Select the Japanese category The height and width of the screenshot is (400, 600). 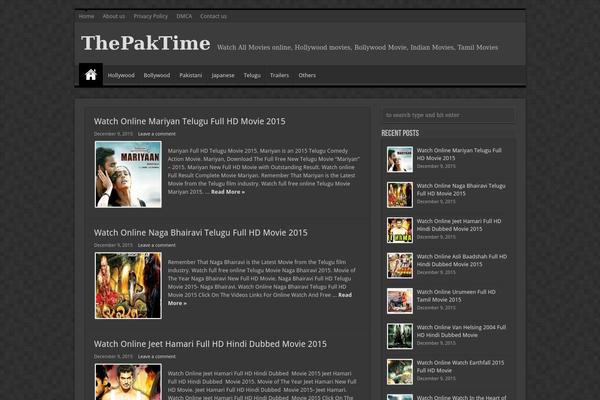pyautogui.click(x=223, y=75)
